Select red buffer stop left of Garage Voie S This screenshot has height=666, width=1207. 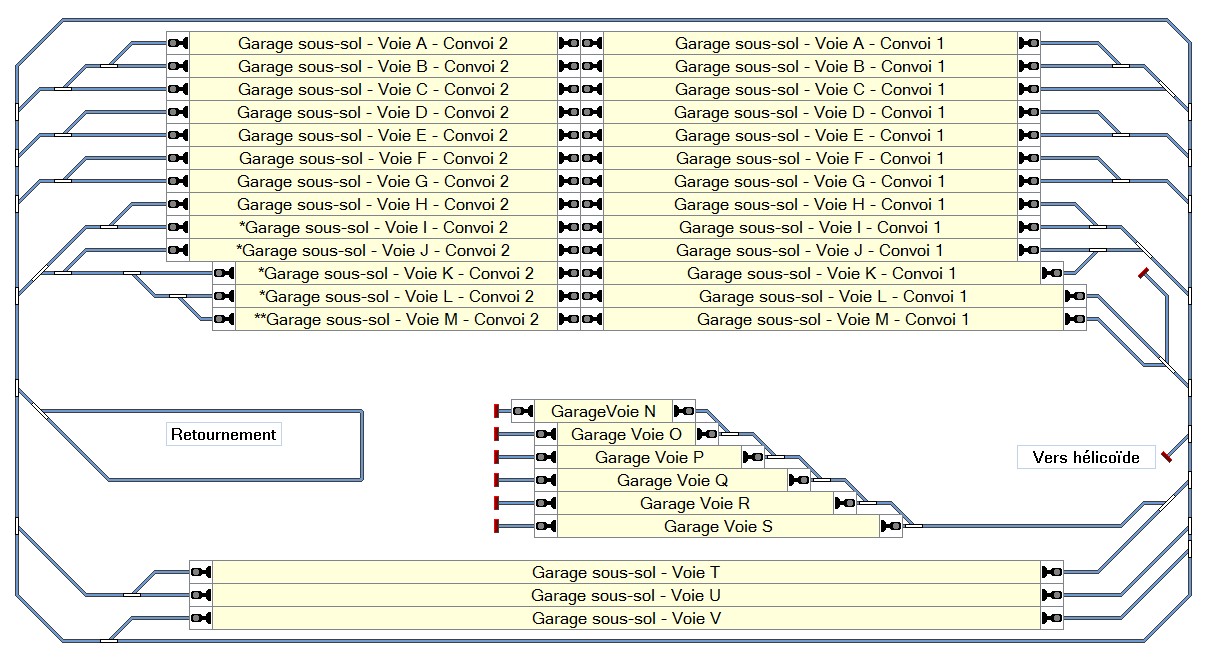(496, 526)
